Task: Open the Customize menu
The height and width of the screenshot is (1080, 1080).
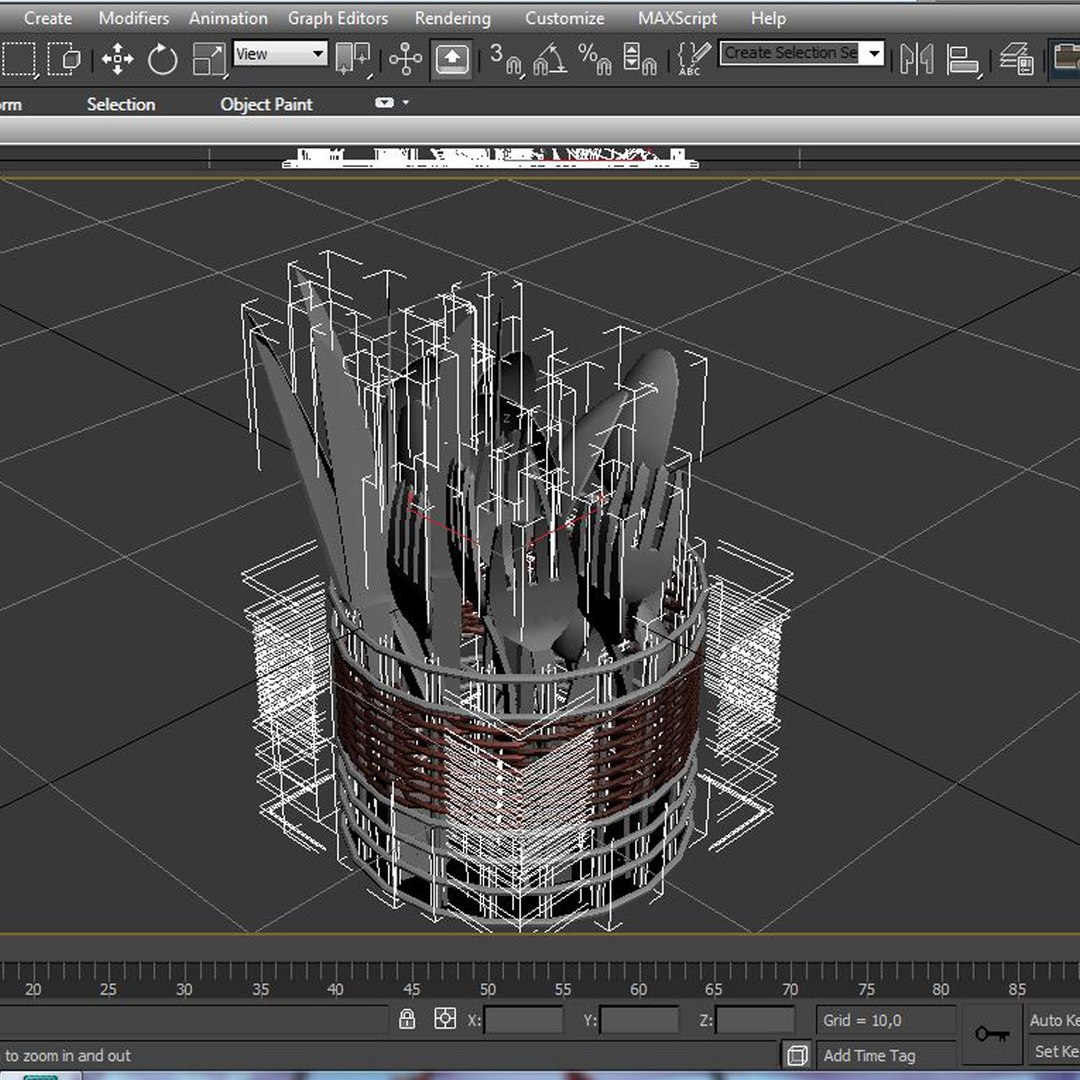Action: (565, 19)
